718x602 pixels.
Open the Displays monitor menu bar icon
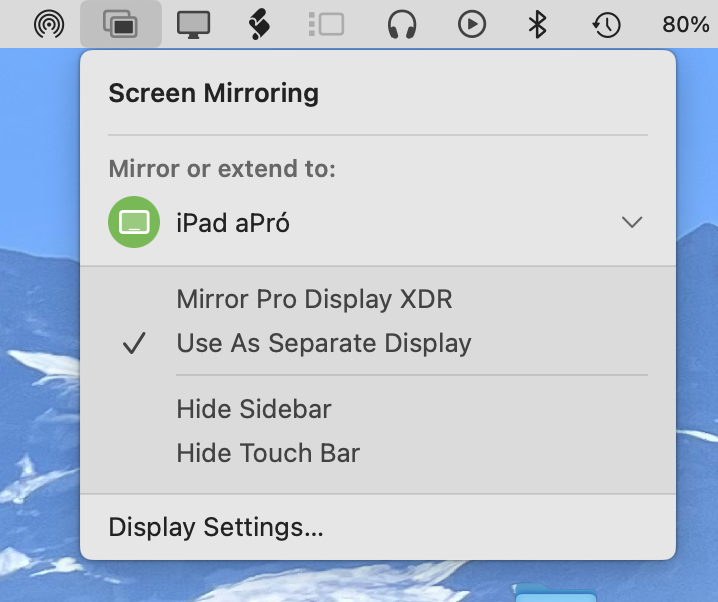(x=193, y=24)
